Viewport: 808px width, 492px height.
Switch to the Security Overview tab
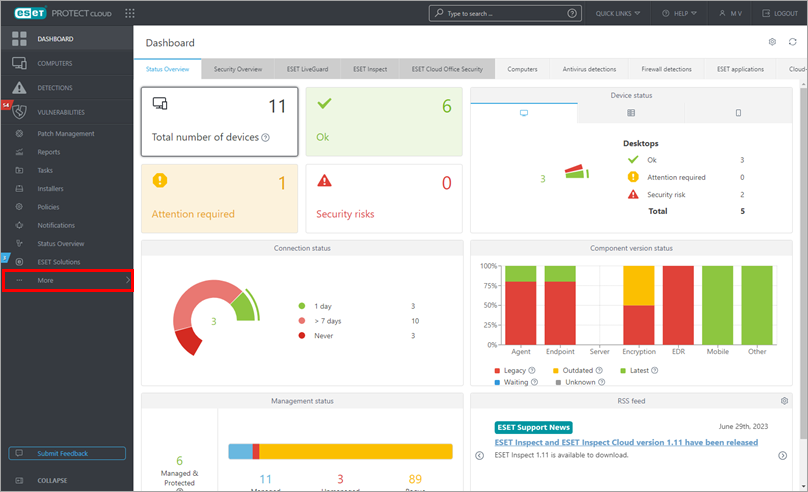pos(238,69)
